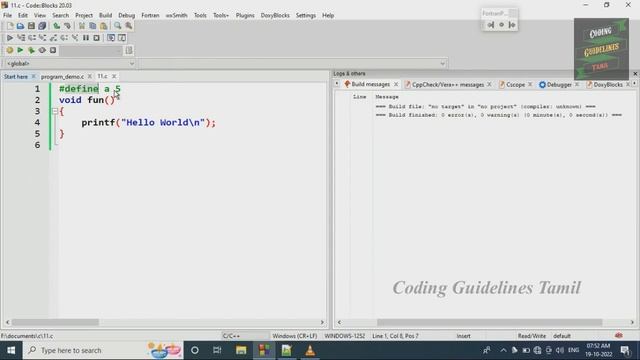Click Fortran toolbar middle home icon
This screenshot has height=360, width=640.
coord(501,25)
